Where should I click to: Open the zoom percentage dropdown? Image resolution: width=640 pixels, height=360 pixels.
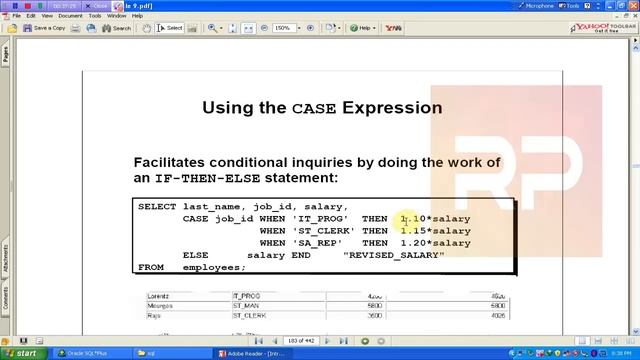click(x=299, y=28)
